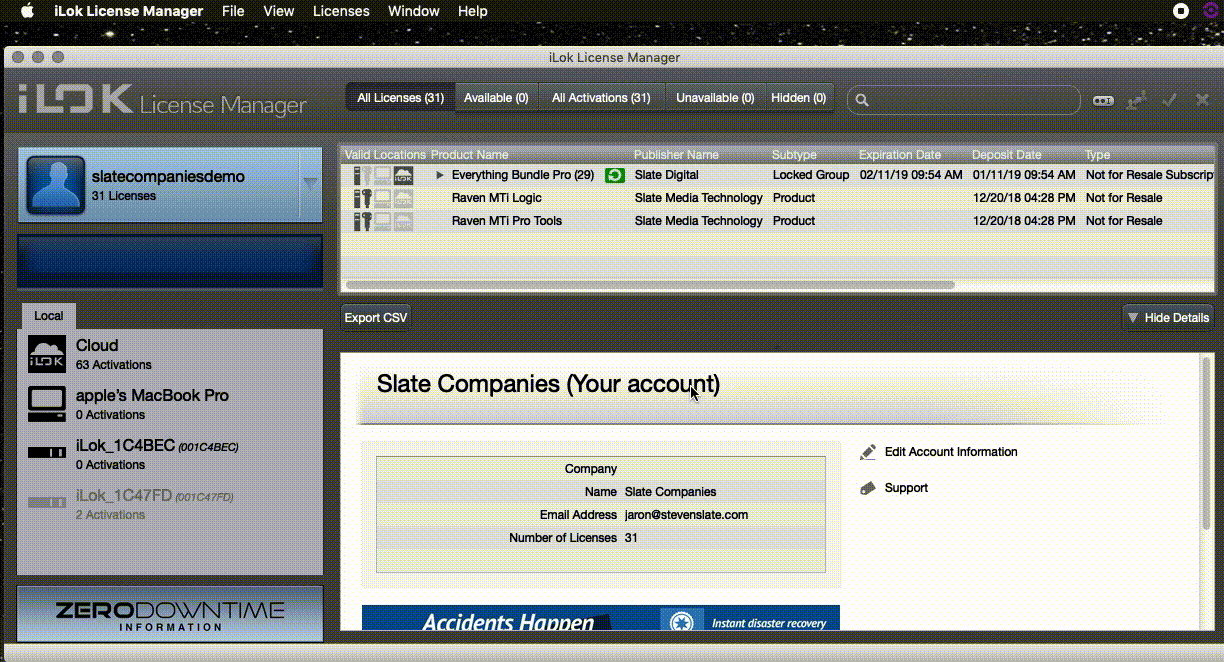Screen dimensions: 1224x662
Task: Open the View menu
Action: [x=279, y=11]
